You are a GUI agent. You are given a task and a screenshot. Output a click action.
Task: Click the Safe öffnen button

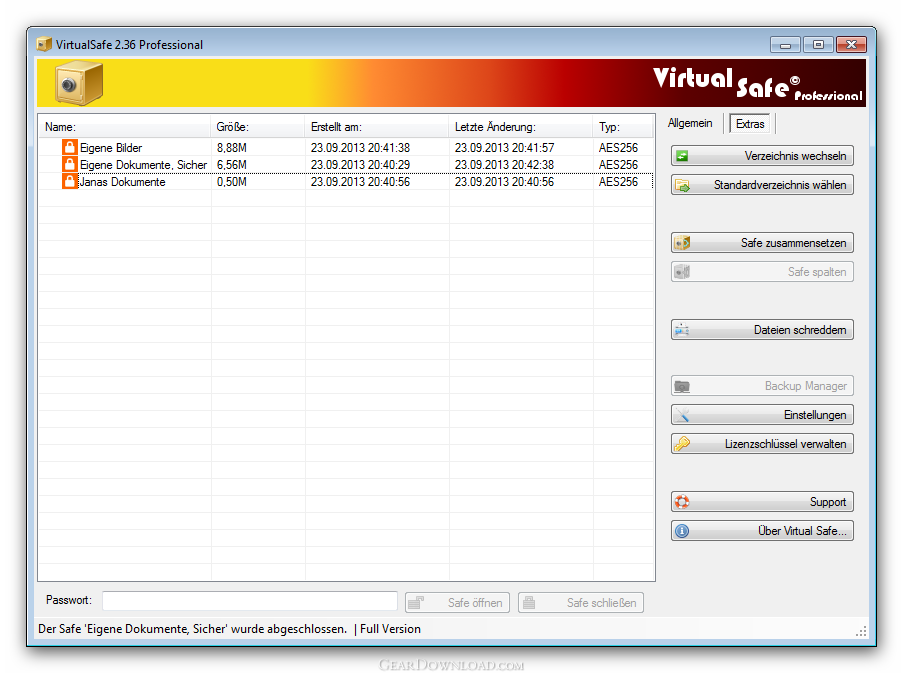457,603
